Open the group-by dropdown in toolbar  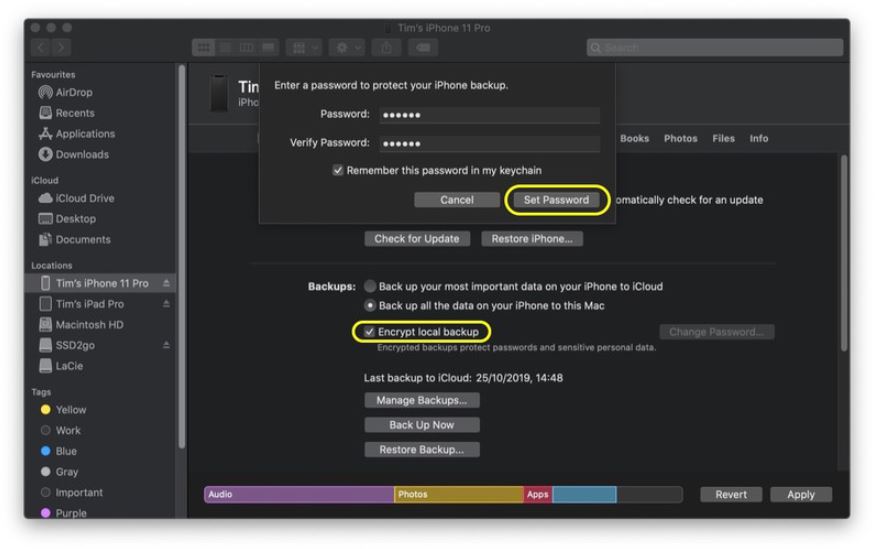[304, 47]
